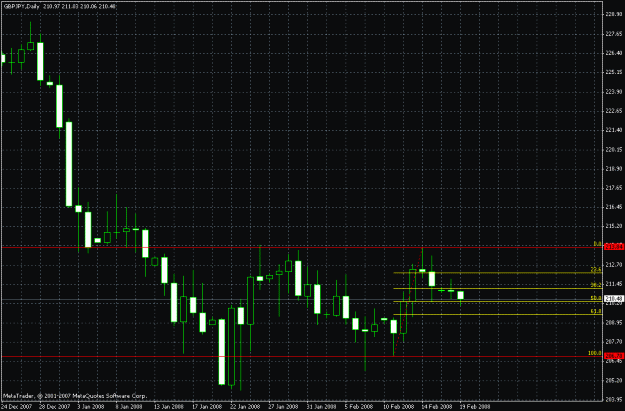Click the 217.65 price axis label
The height and width of the screenshot is (411, 625).
(x=614, y=188)
